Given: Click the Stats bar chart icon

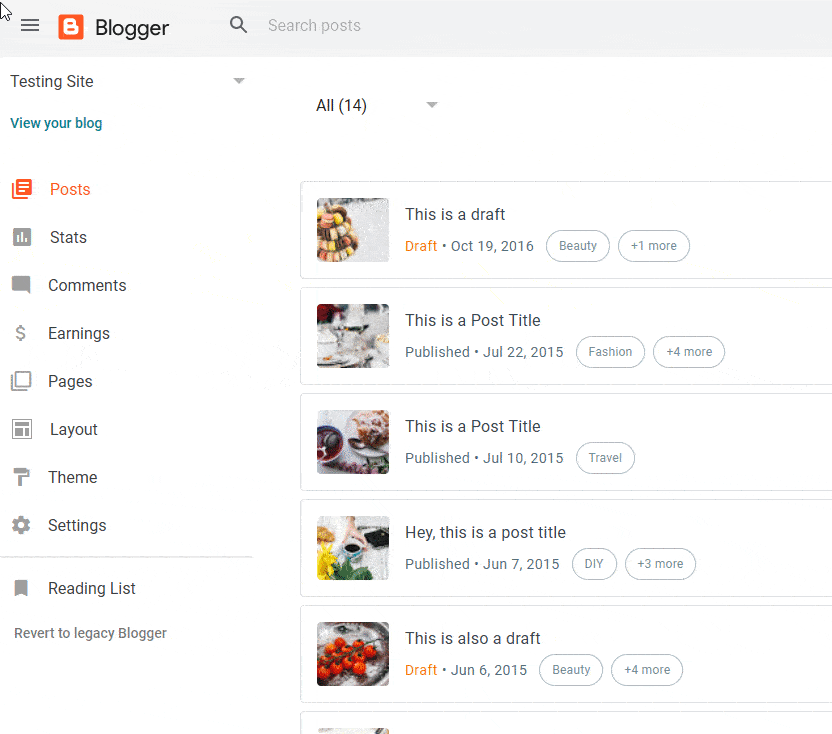Looking at the screenshot, I should click(22, 237).
